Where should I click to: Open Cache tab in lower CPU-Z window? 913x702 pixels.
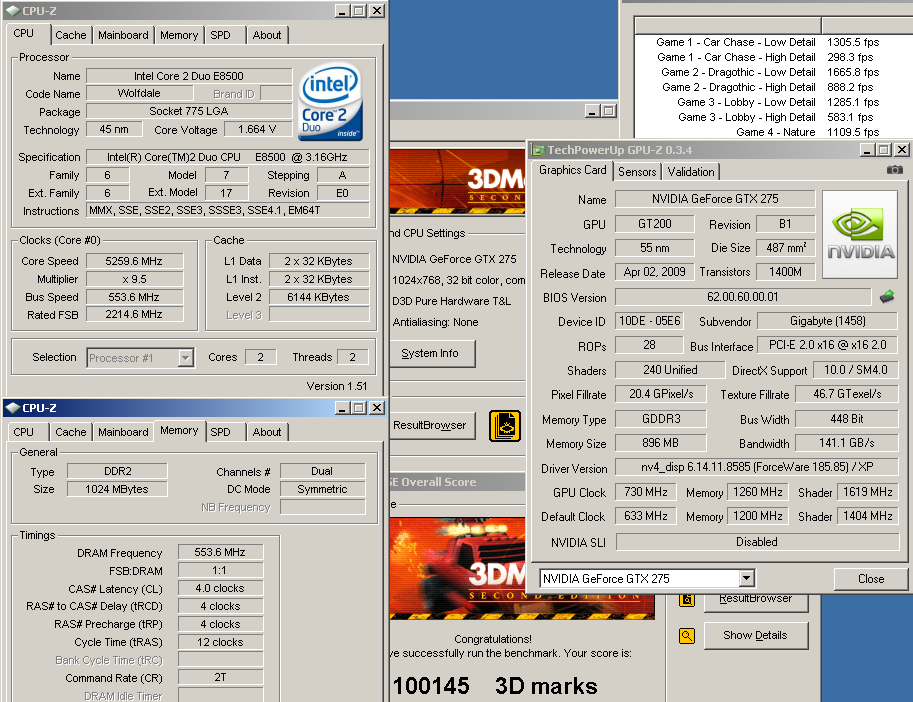tap(70, 432)
